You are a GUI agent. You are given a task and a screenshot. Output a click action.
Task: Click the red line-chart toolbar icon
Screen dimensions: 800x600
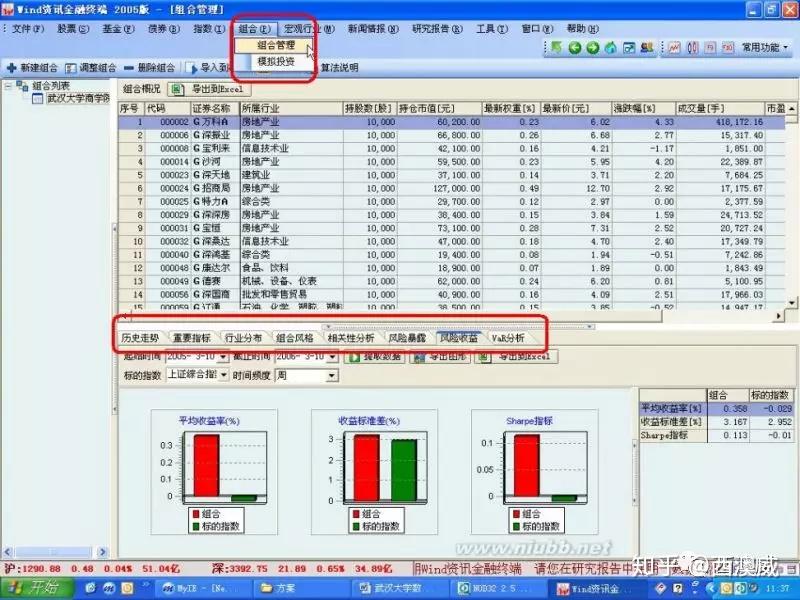(x=674, y=48)
